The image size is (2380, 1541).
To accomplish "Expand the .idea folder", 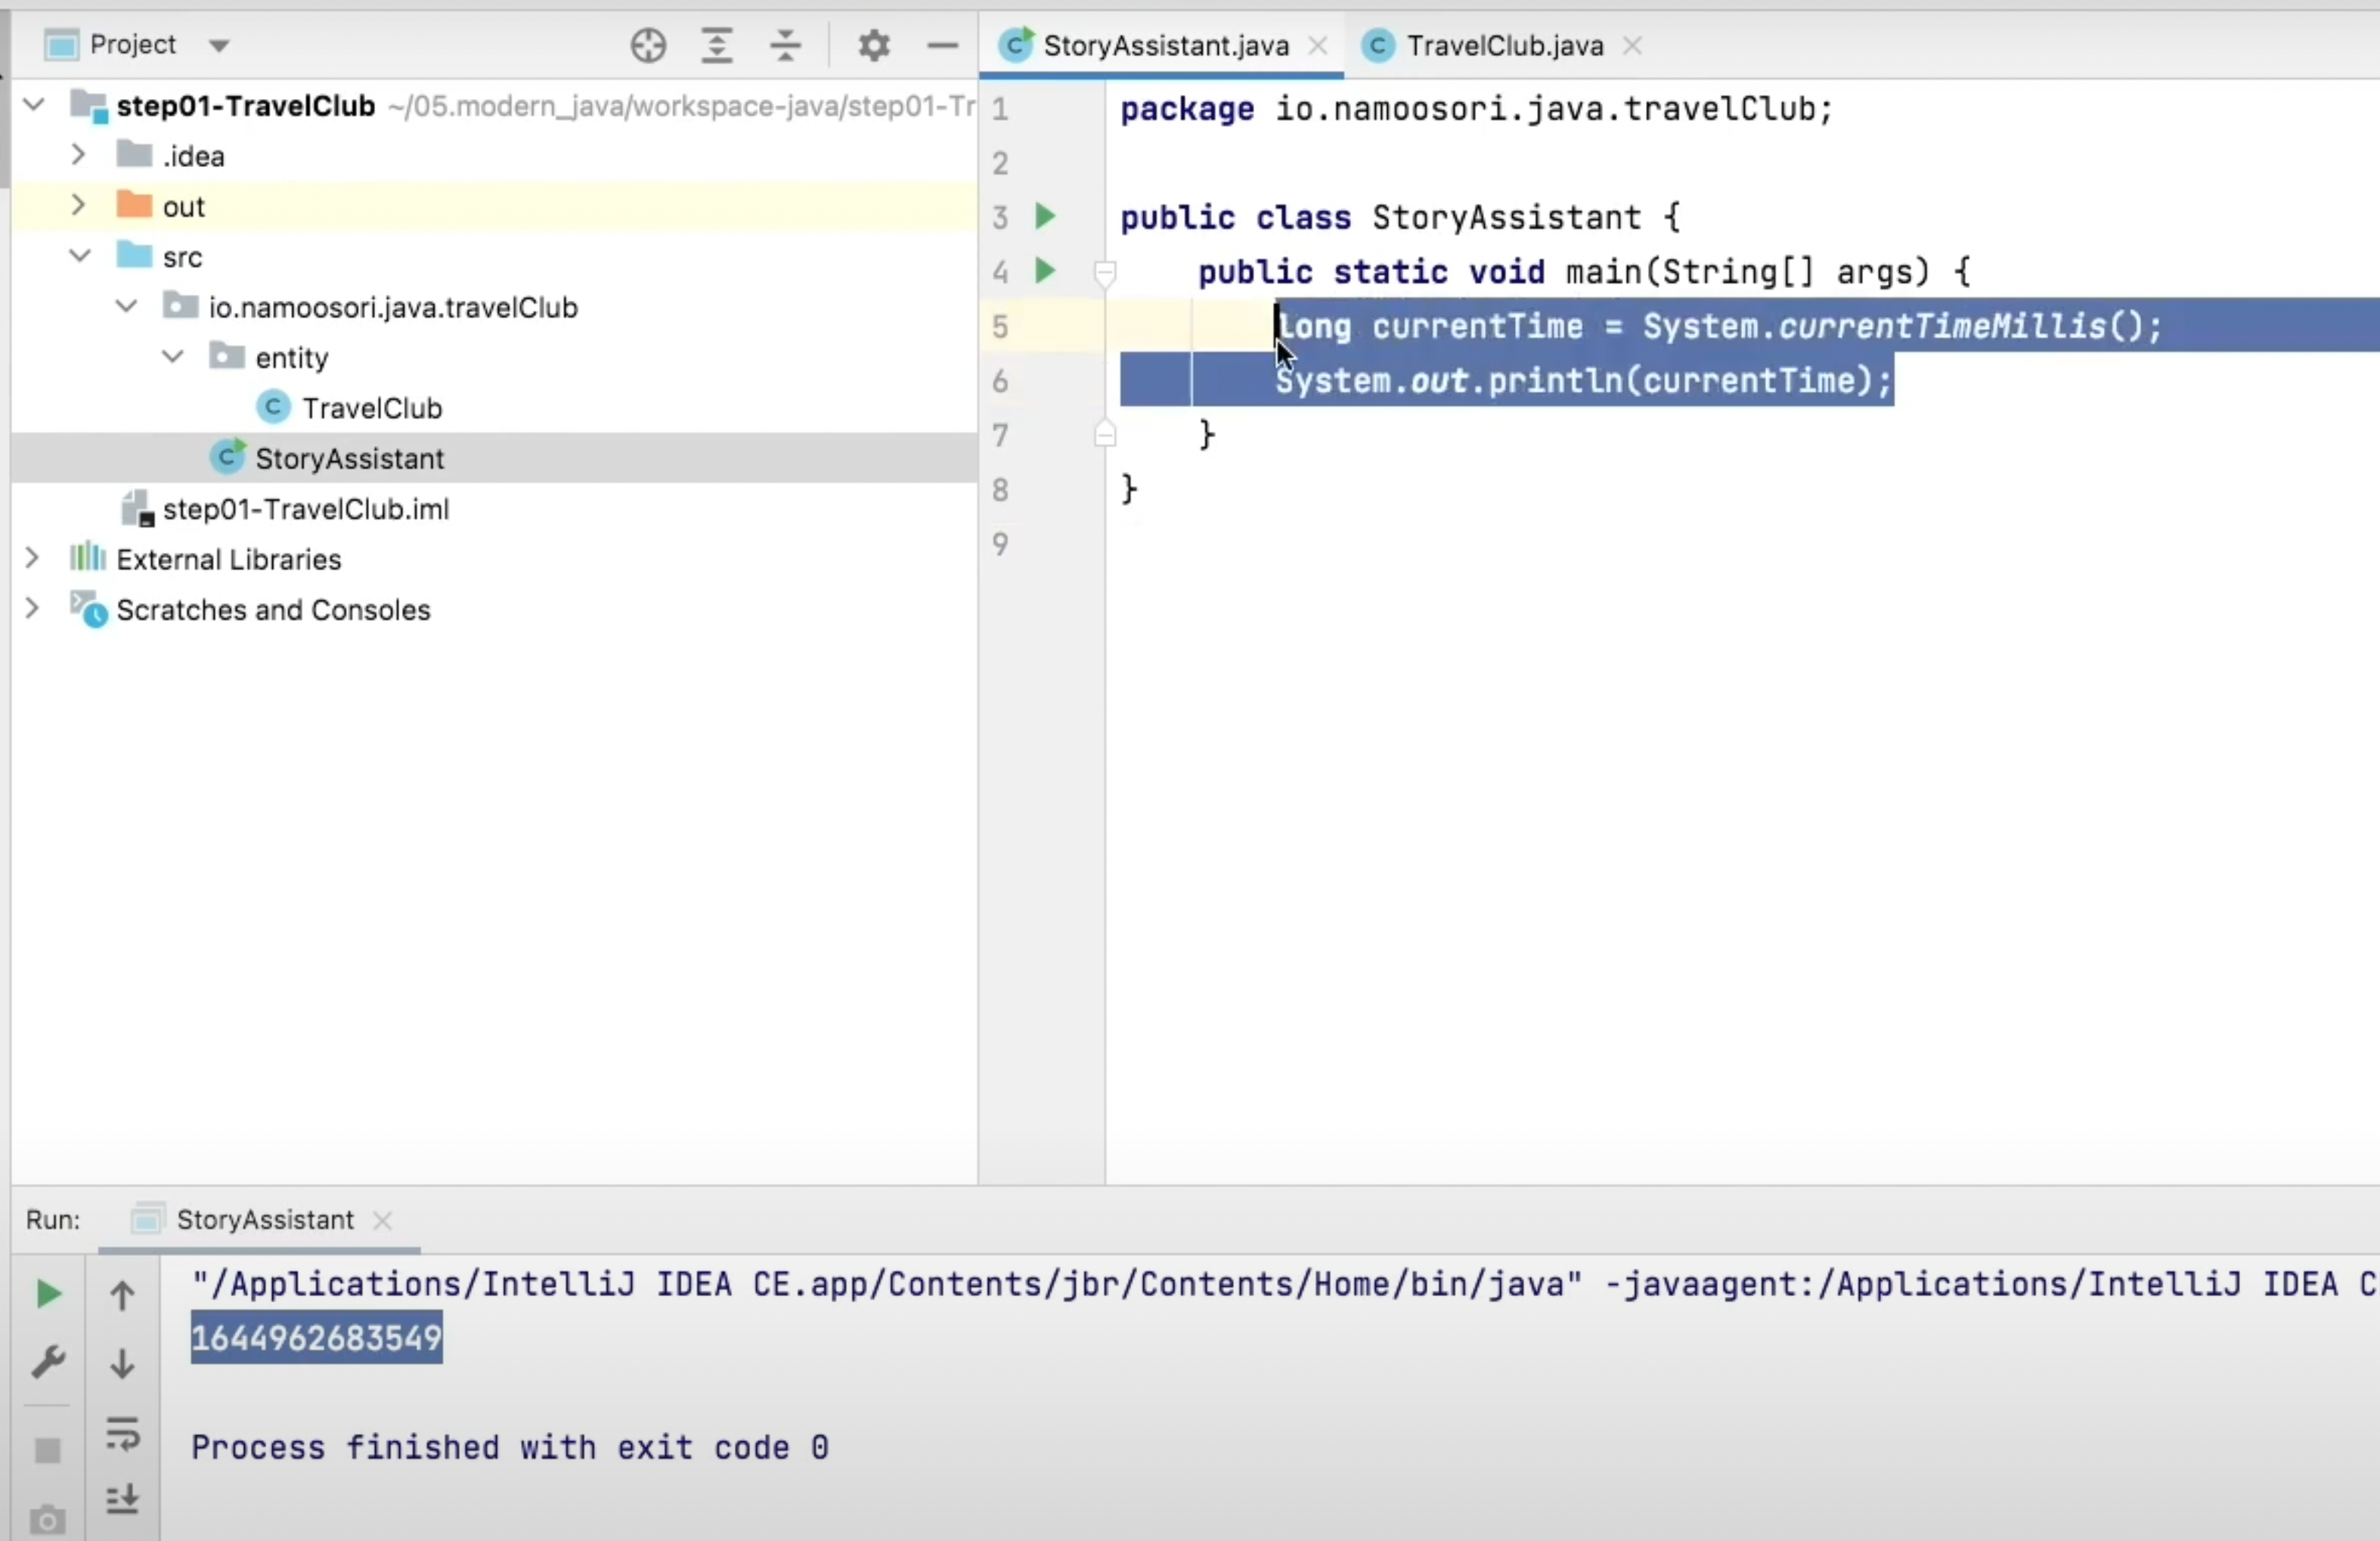I will coord(78,155).
